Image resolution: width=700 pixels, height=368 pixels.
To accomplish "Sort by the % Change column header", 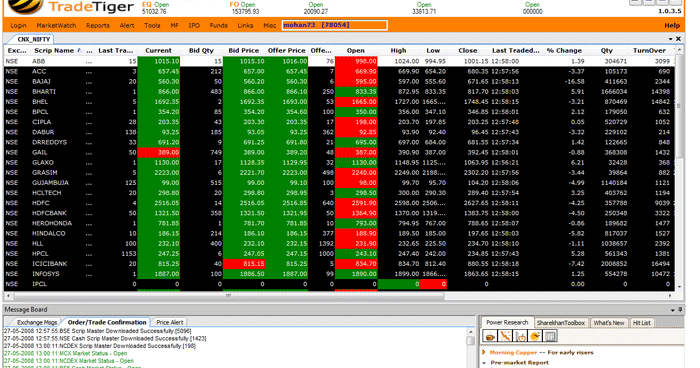I will [564, 50].
